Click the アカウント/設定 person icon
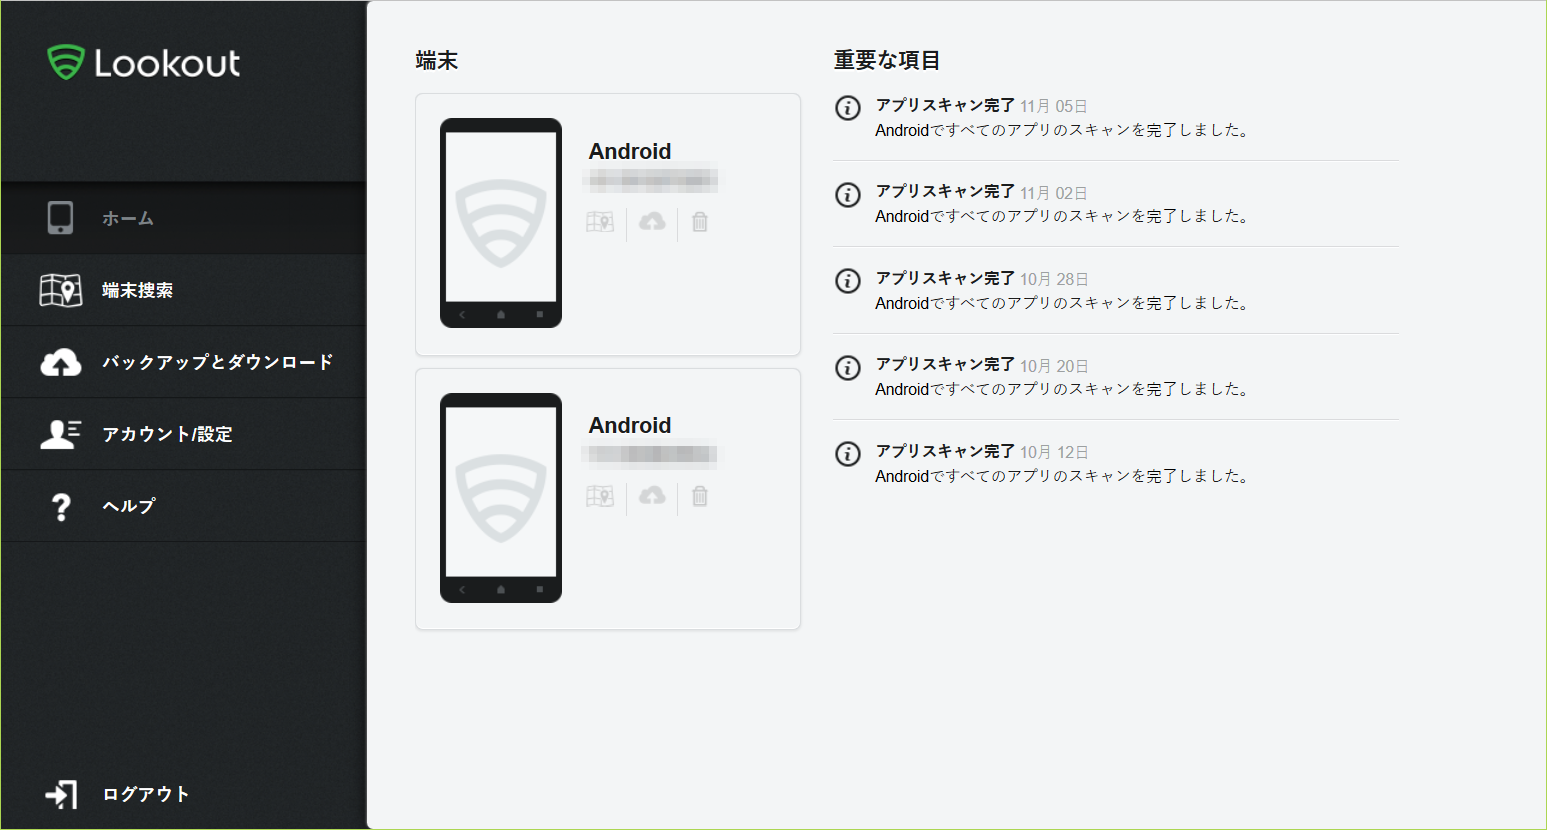Screen dimensions: 1547x830 pos(60,434)
